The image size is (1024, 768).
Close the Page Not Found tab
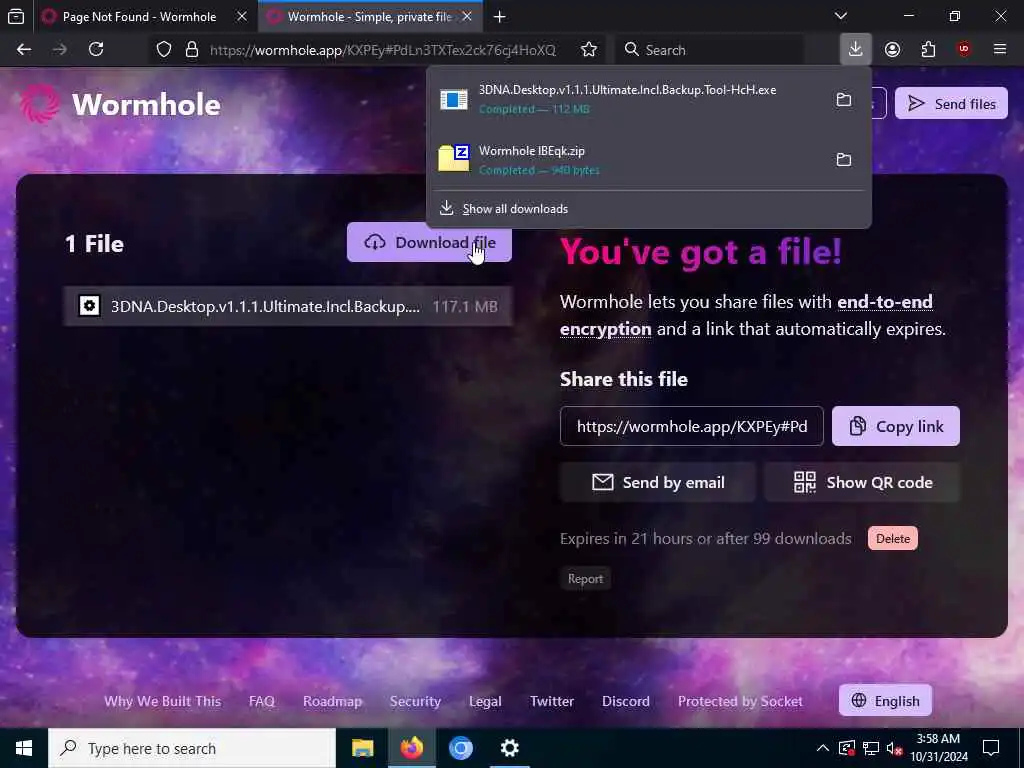point(242,16)
